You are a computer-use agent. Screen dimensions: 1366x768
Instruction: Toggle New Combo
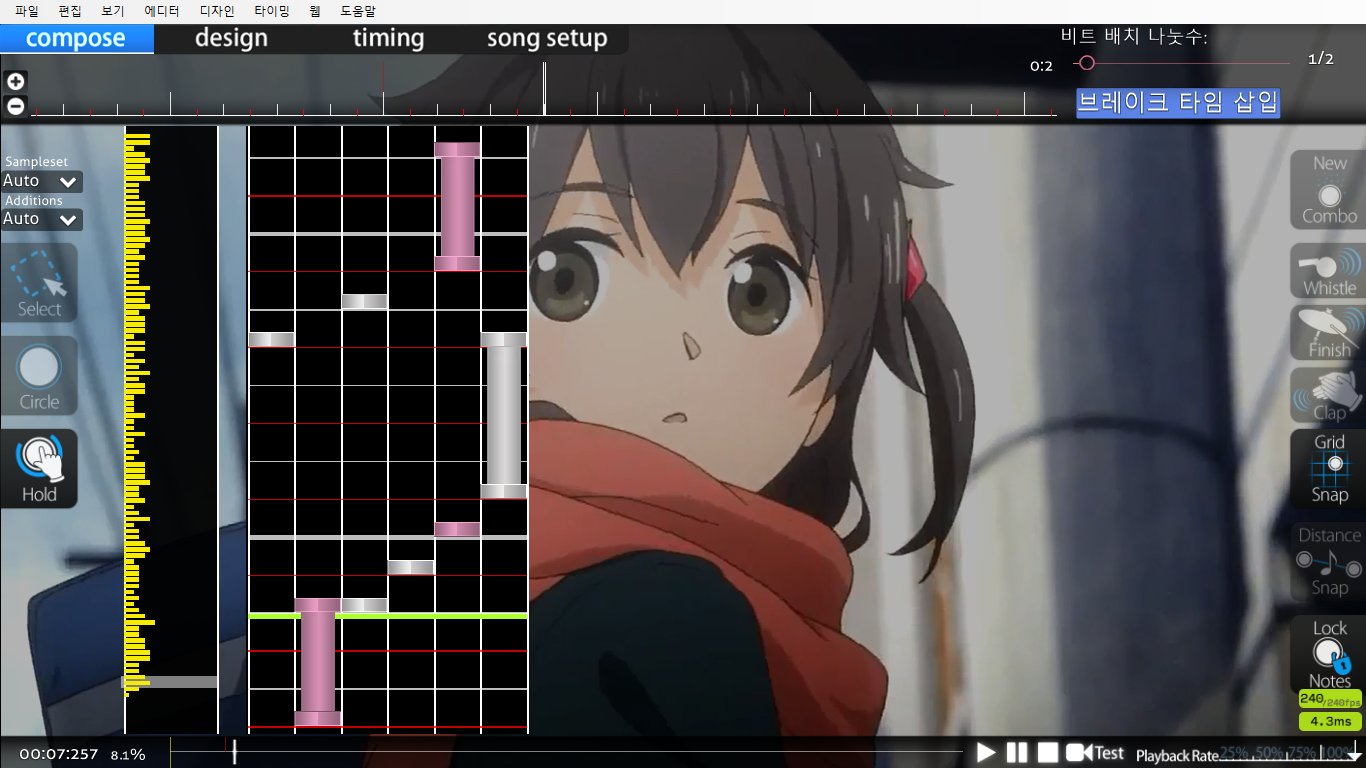point(1328,190)
